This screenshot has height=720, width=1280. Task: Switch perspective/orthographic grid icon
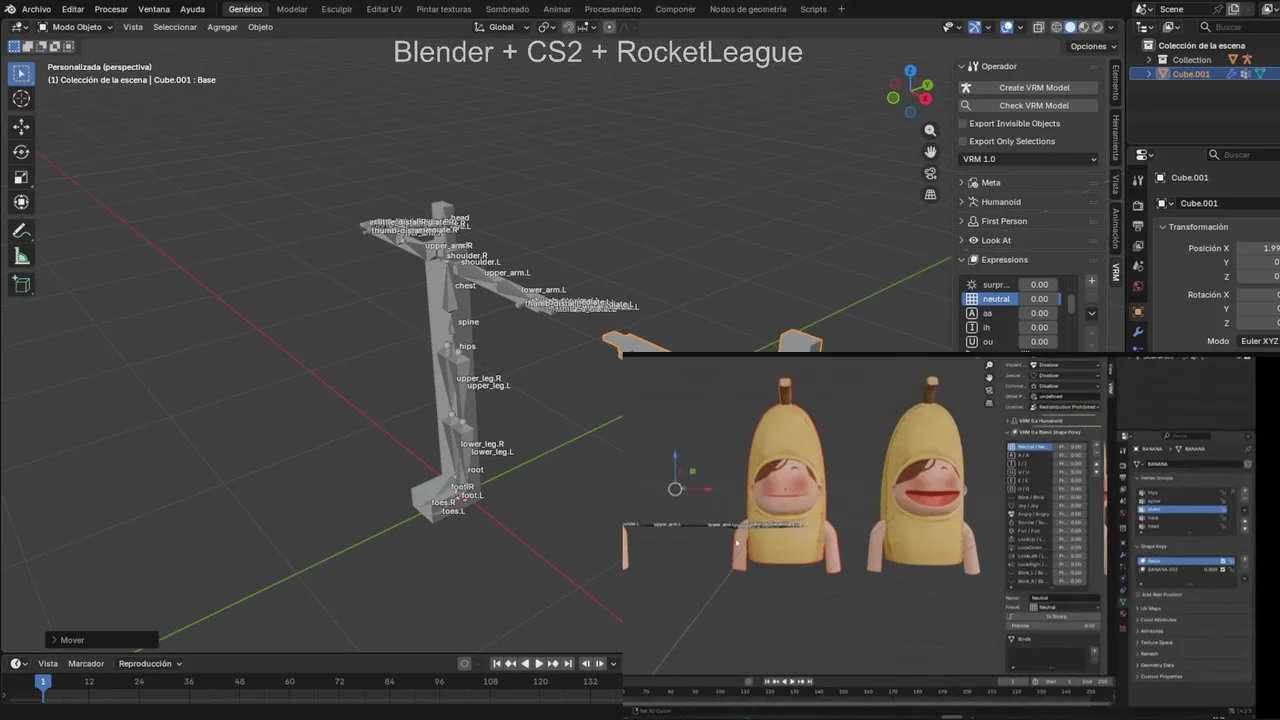click(930, 194)
